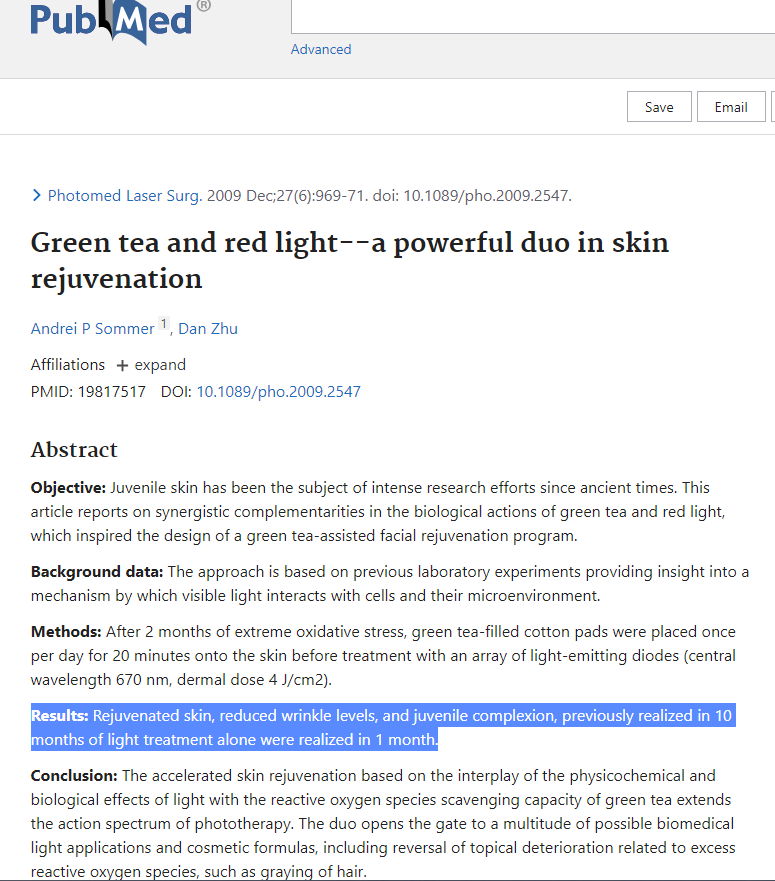775x881 pixels.
Task: Focus the PubMed search input field
Action: click(533, 17)
